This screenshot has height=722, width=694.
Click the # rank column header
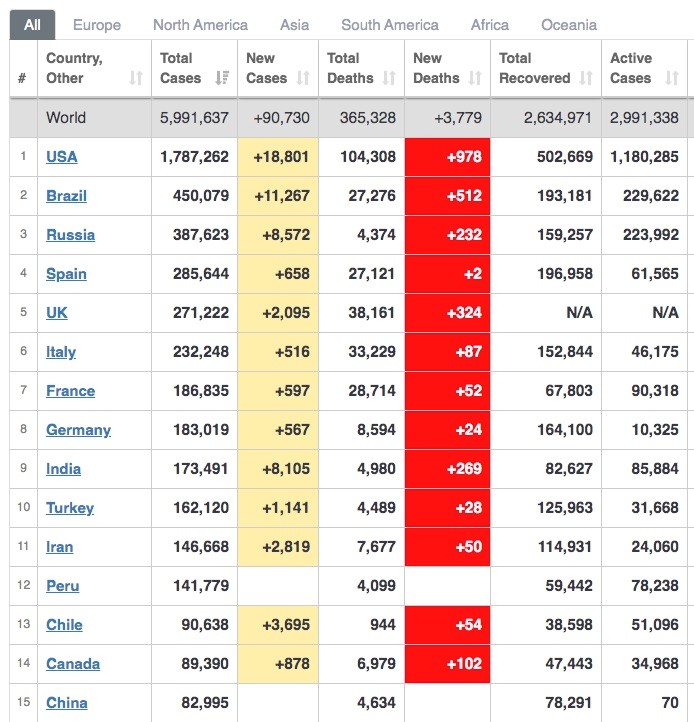(x=22, y=78)
